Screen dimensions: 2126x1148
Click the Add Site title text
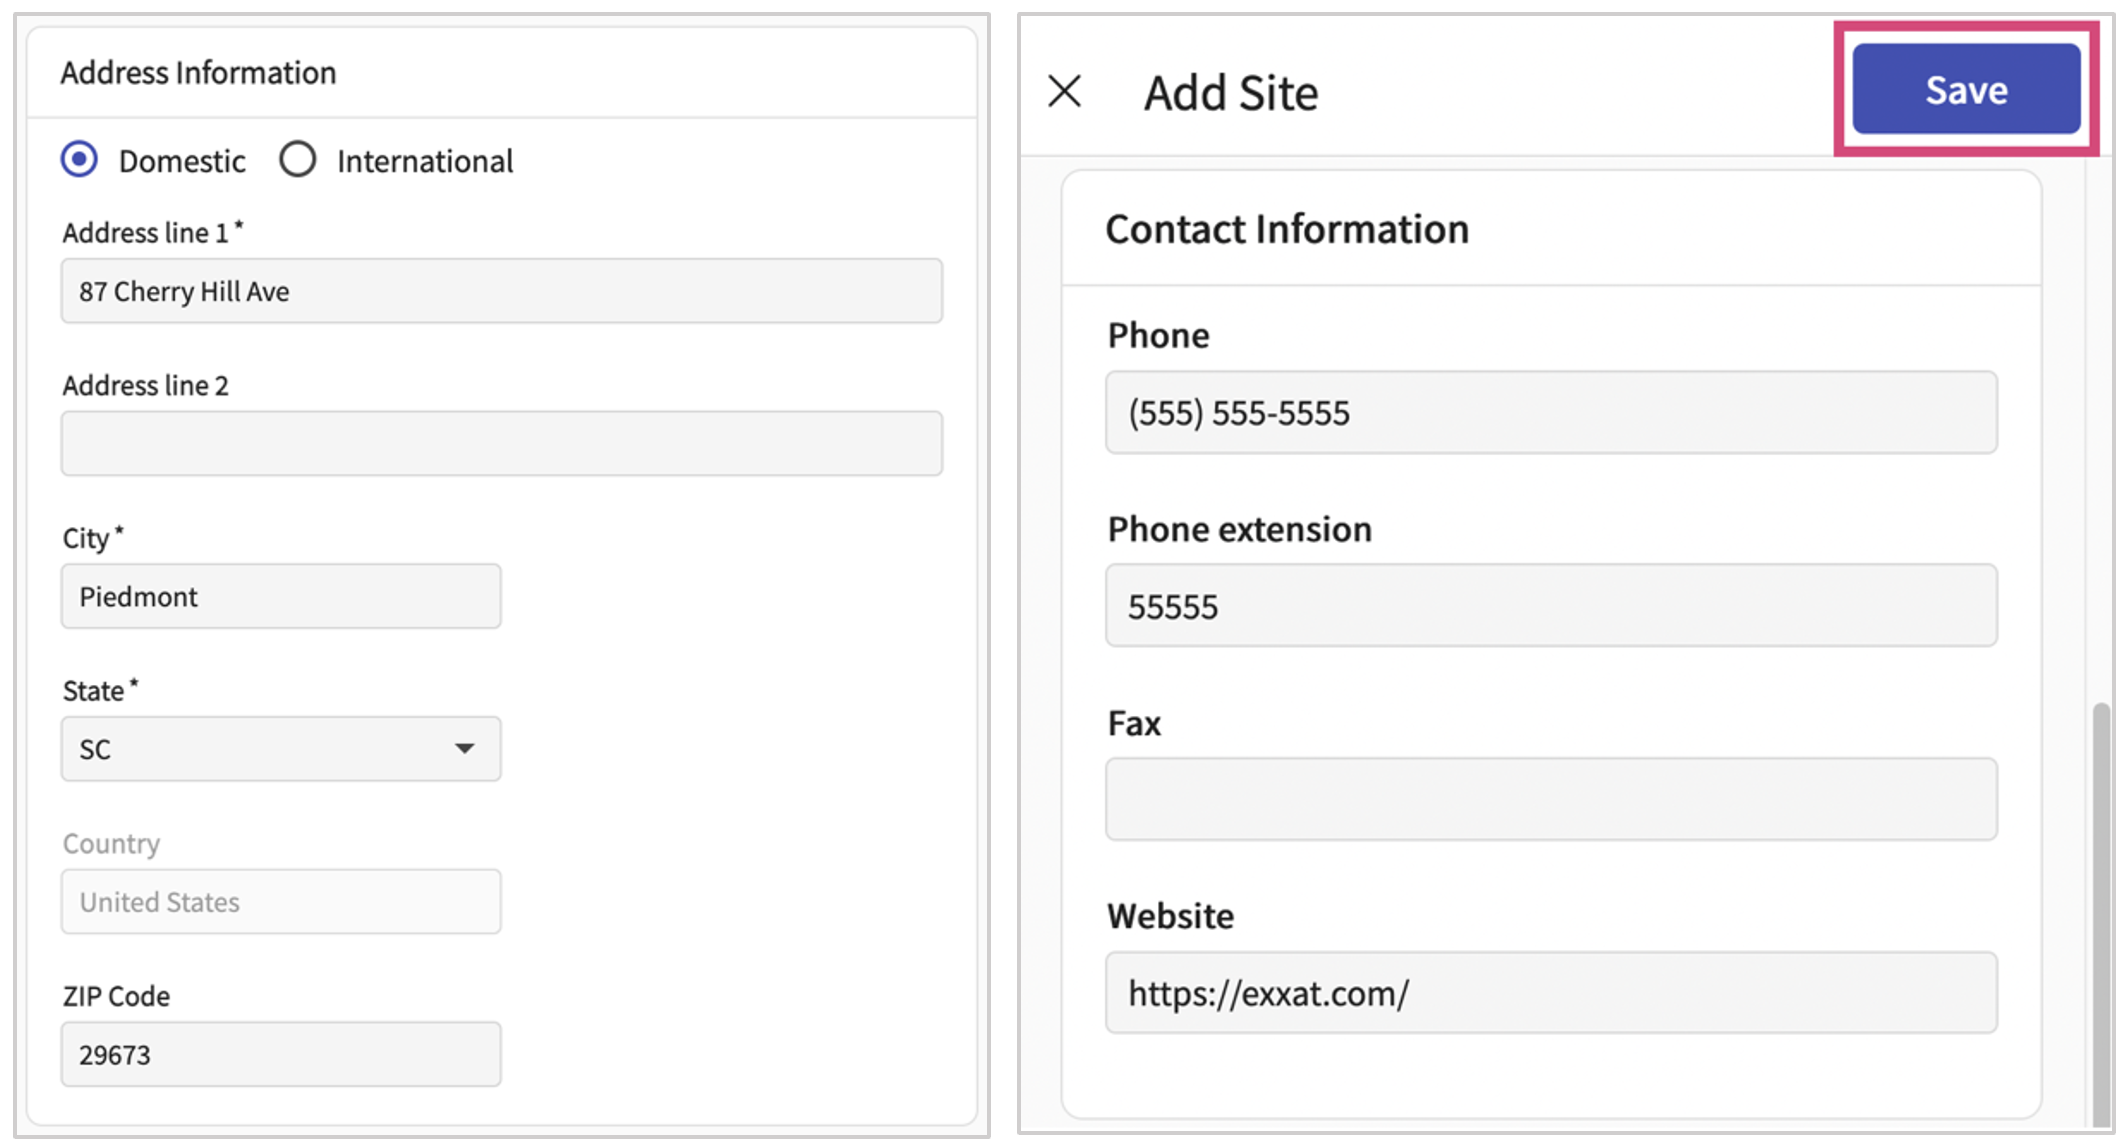[x=1230, y=93]
